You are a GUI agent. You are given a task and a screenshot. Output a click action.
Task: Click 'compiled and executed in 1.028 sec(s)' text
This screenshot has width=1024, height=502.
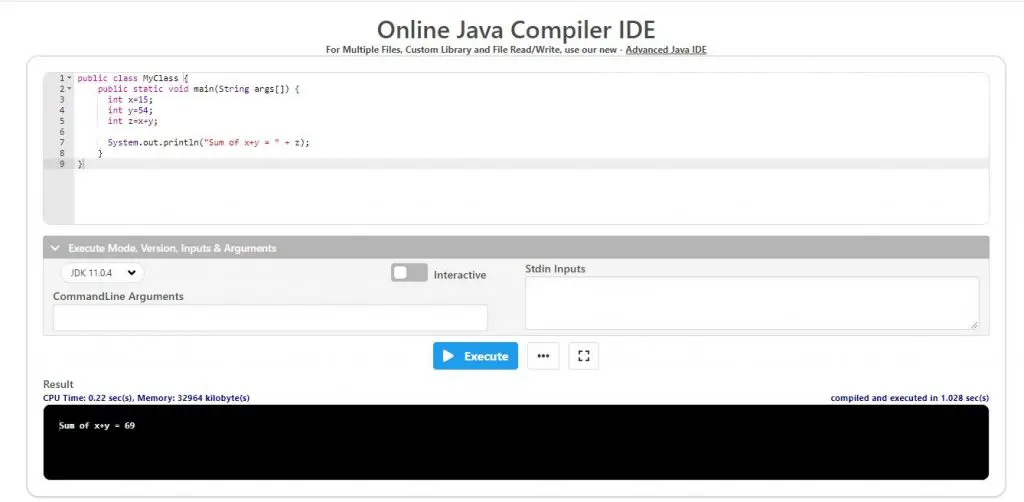pyautogui.click(x=909, y=398)
